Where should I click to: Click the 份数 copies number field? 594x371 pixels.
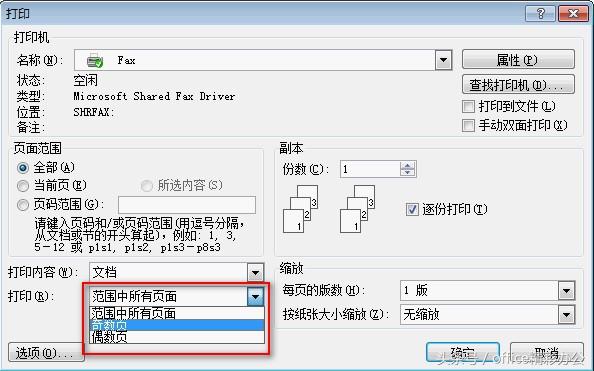370,169
